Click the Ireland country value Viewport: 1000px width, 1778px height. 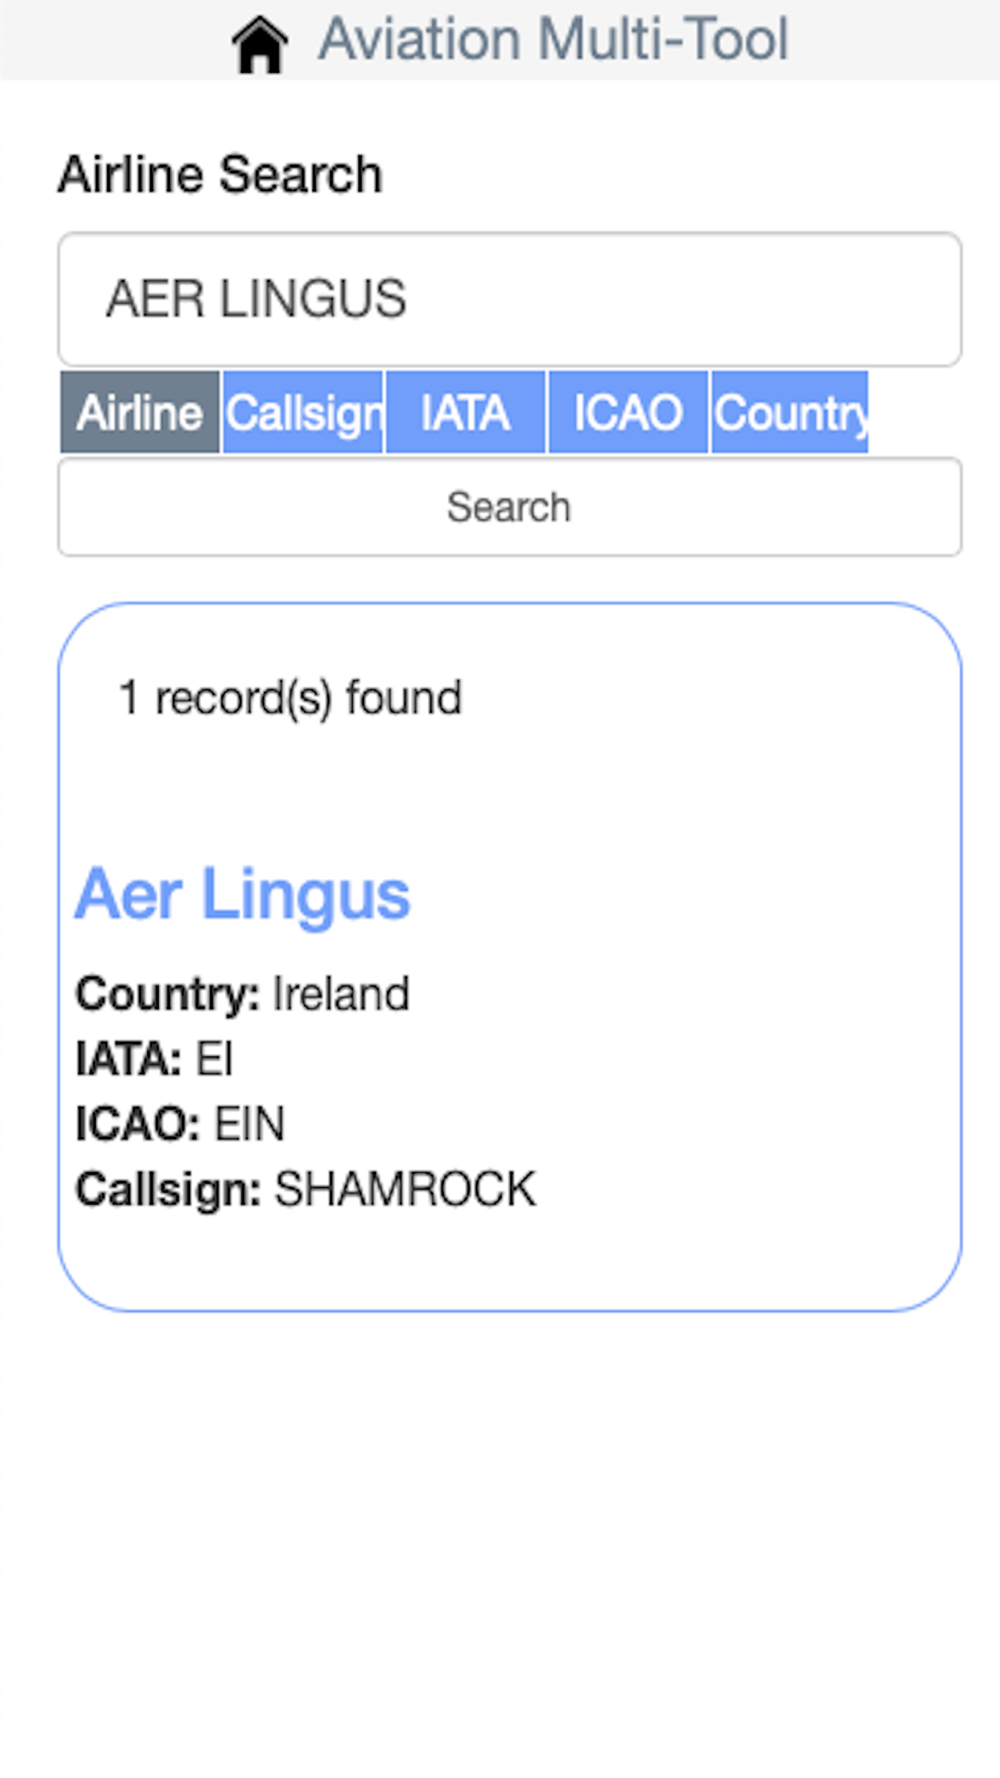pos(341,994)
